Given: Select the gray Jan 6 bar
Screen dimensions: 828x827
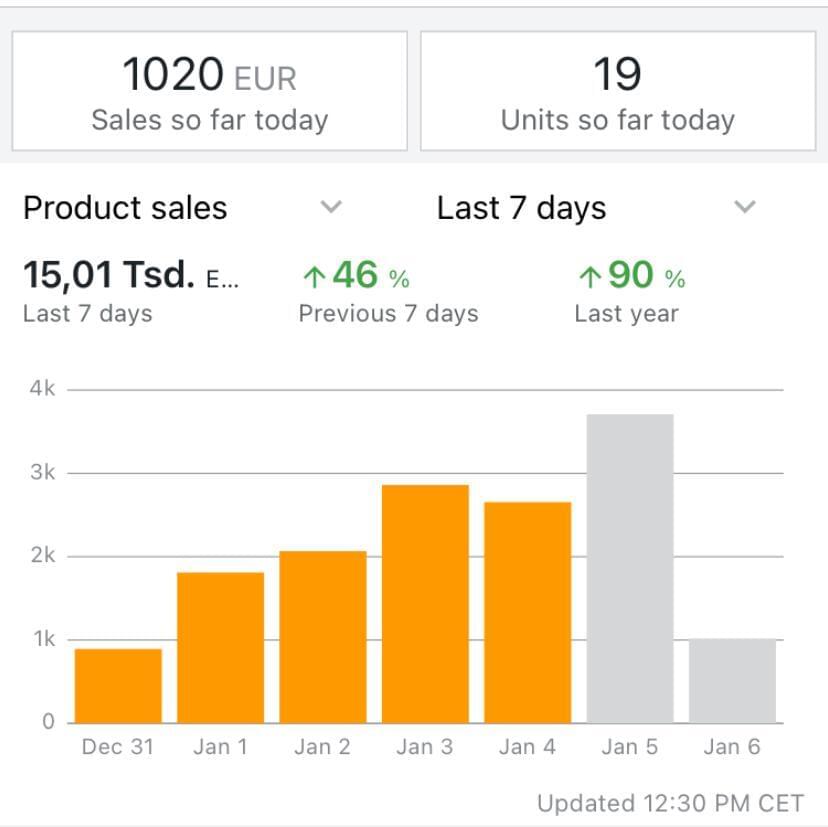Looking at the screenshot, I should pos(731,680).
